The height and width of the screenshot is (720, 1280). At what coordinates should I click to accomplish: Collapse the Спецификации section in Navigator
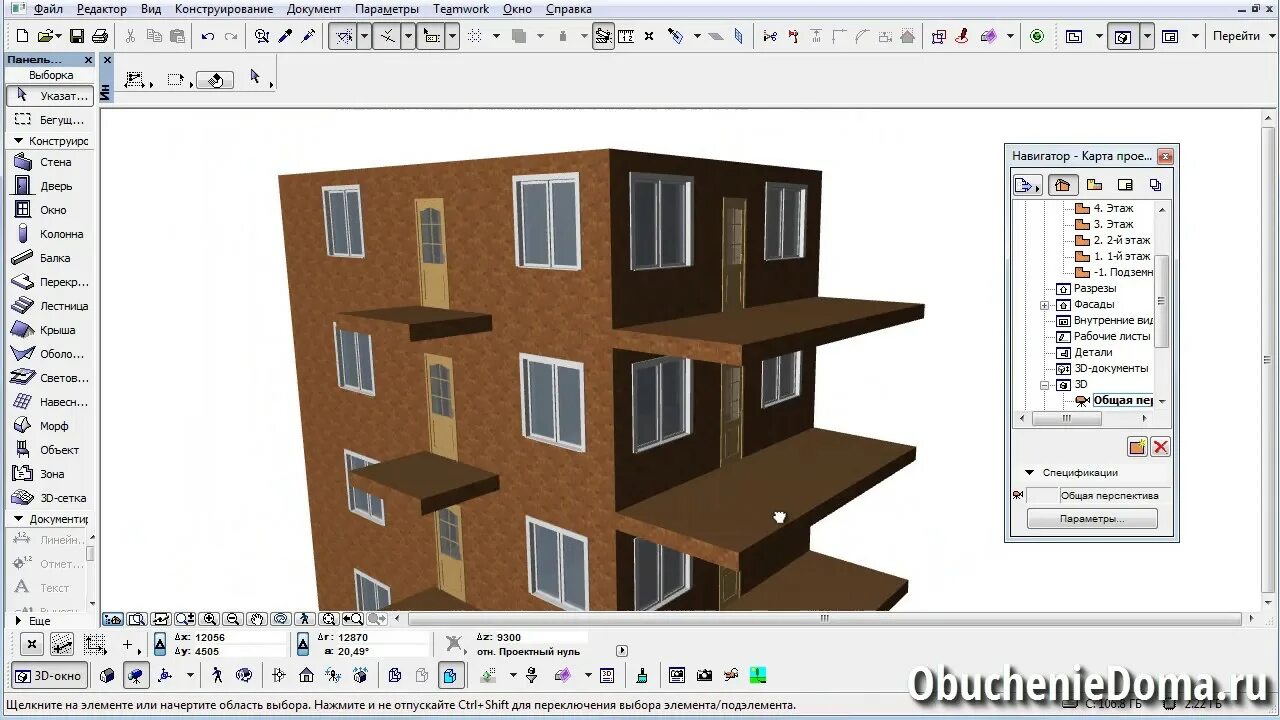click(x=1028, y=473)
